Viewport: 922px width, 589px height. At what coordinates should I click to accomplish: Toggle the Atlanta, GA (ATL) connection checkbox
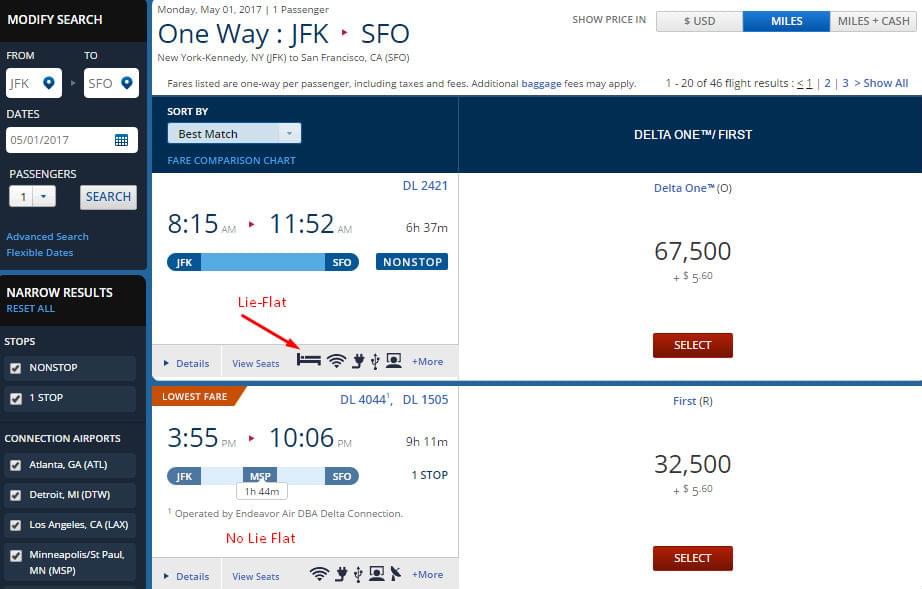(x=16, y=465)
